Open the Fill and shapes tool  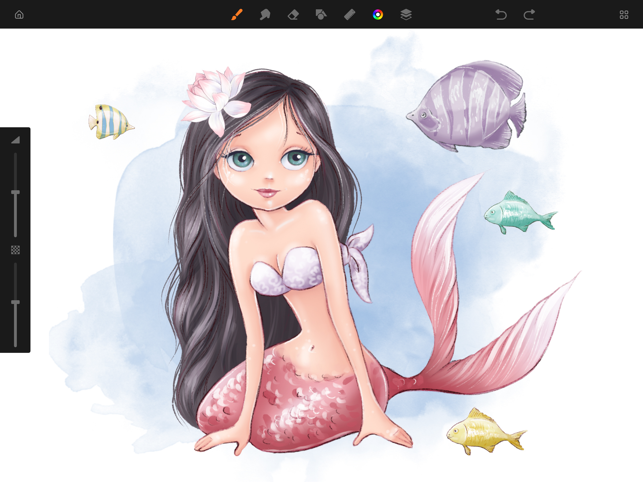[x=321, y=15]
